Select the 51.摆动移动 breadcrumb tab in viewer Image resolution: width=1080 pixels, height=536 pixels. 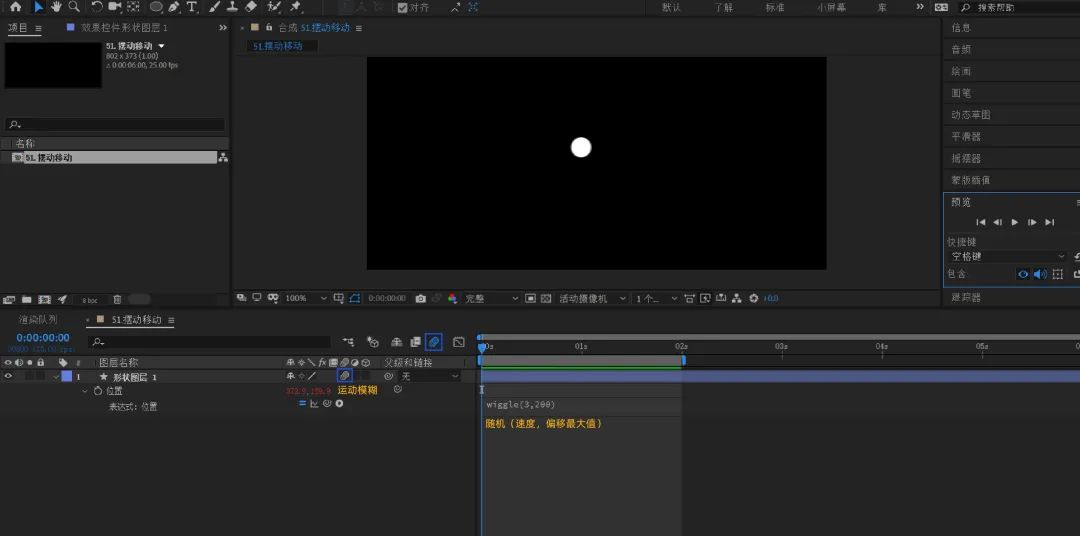(278, 46)
